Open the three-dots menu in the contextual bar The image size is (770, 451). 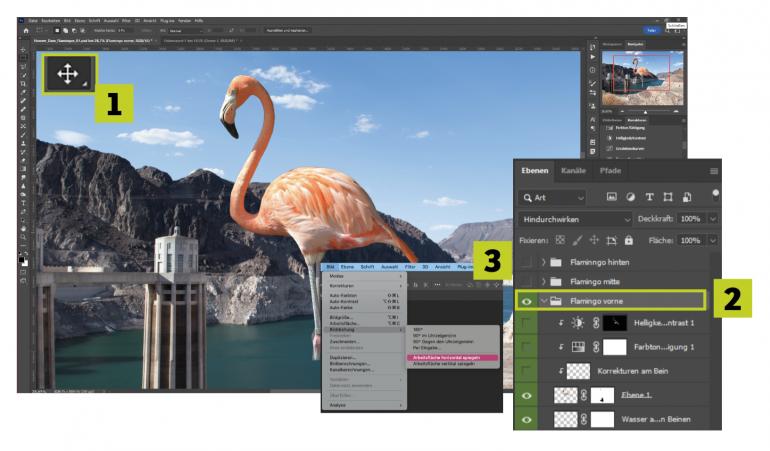438,285
